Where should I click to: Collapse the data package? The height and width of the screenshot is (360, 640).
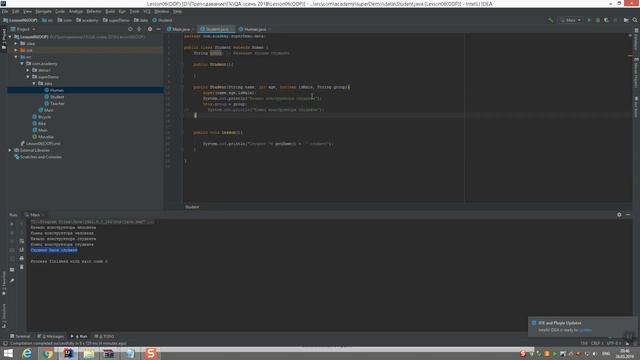point(34,83)
